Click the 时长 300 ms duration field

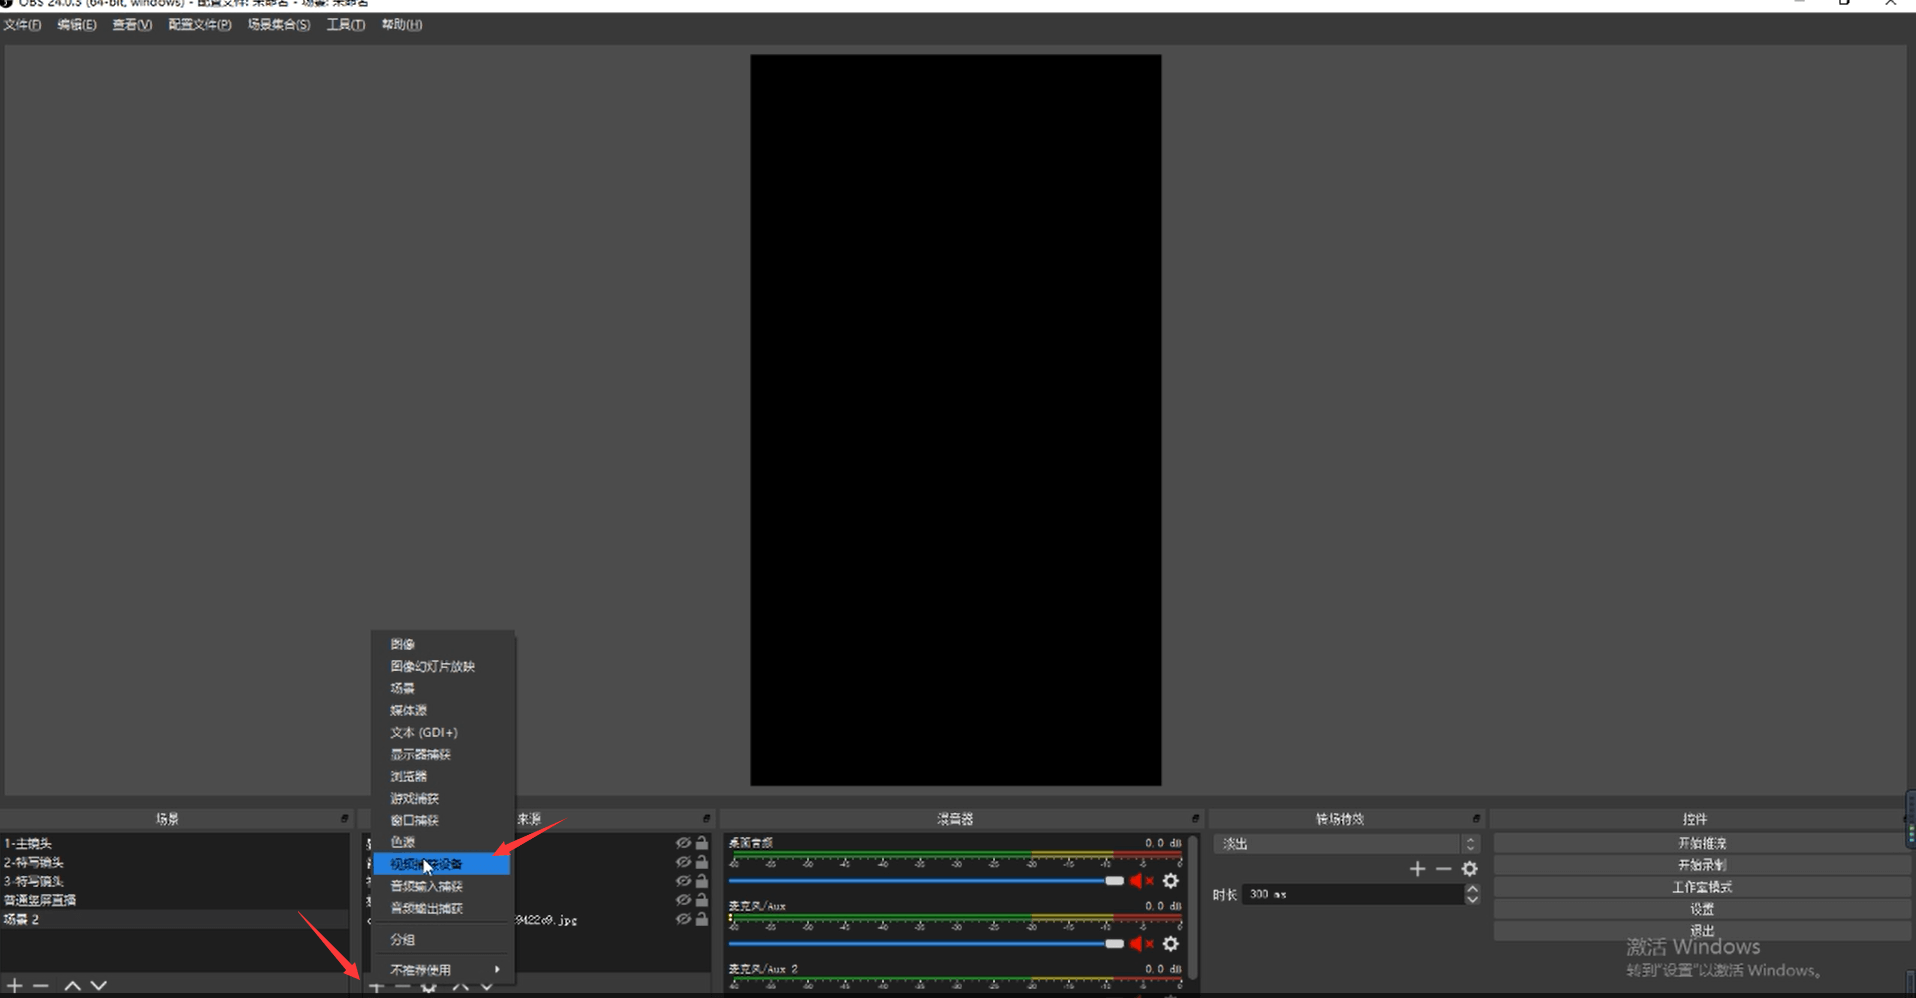tap(1352, 895)
